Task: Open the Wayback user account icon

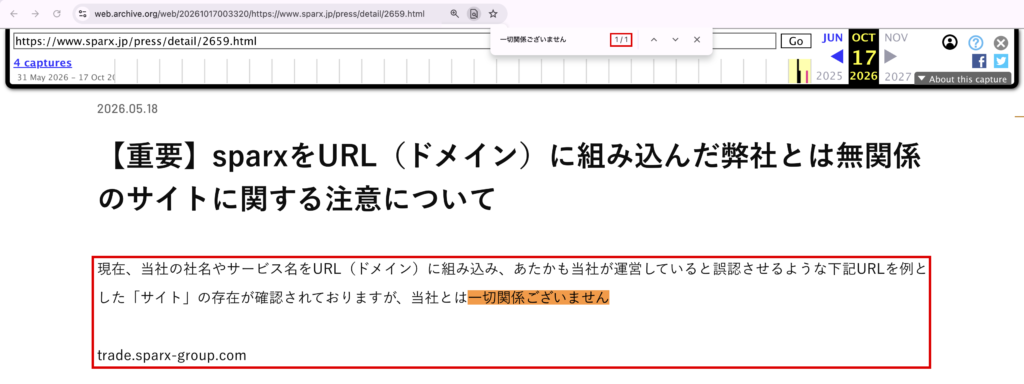Action: pyautogui.click(x=950, y=42)
